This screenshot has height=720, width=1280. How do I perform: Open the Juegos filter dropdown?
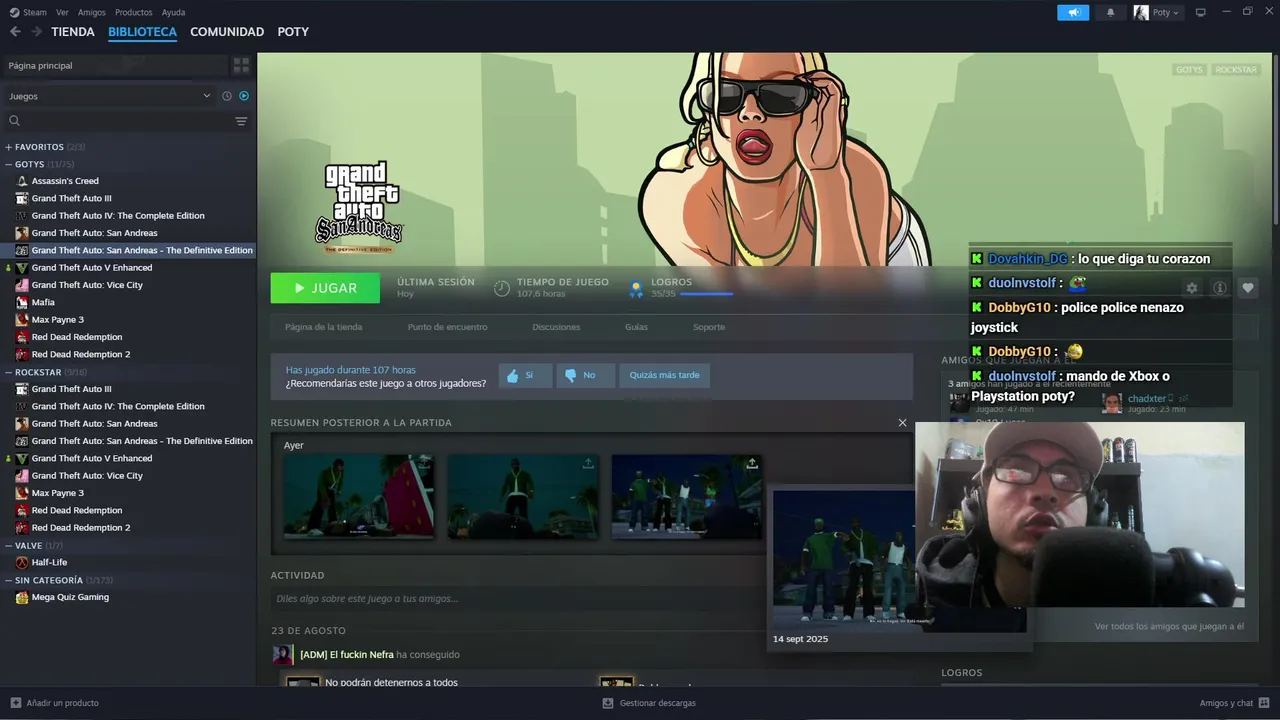coord(109,96)
